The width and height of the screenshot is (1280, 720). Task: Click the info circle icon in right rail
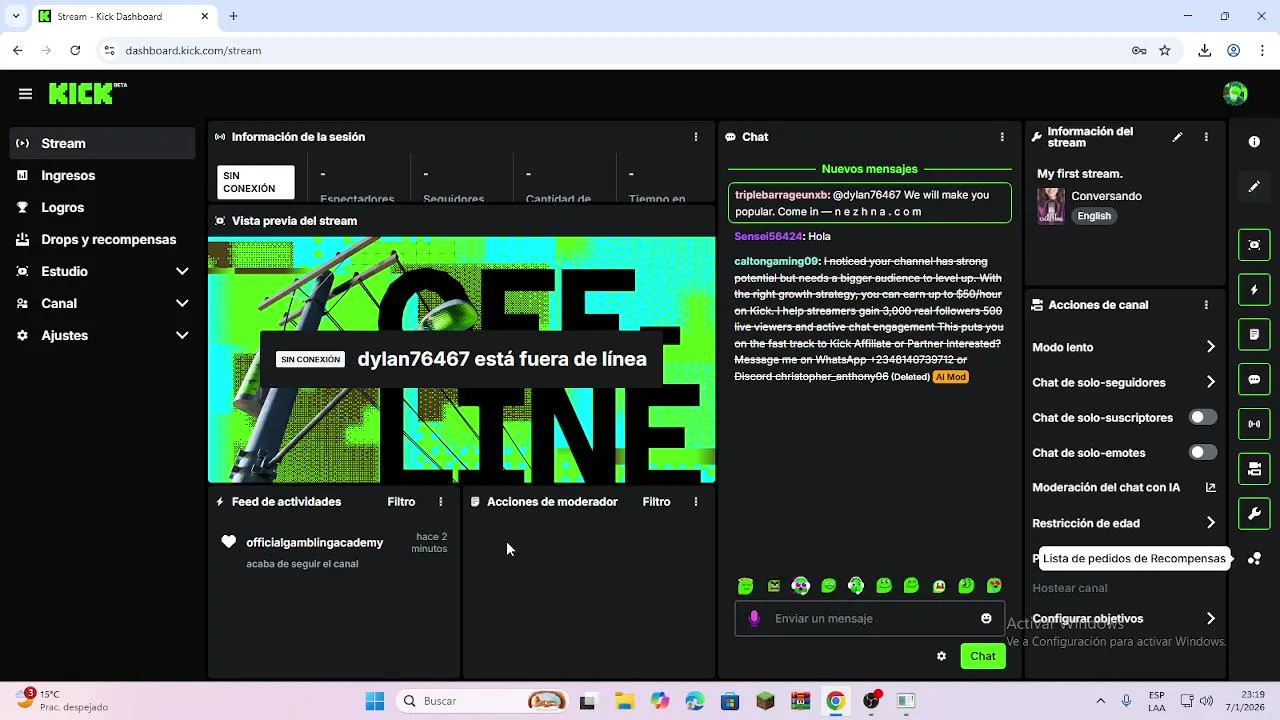pyautogui.click(x=1254, y=142)
